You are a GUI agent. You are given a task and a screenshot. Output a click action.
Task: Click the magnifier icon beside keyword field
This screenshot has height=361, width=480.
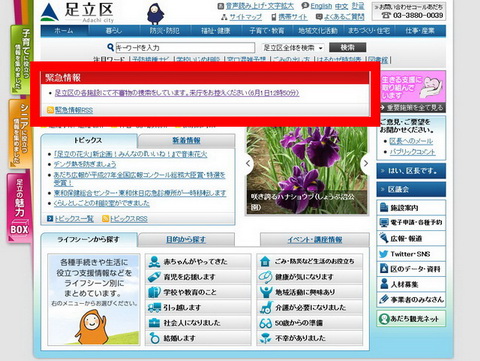pos(110,48)
